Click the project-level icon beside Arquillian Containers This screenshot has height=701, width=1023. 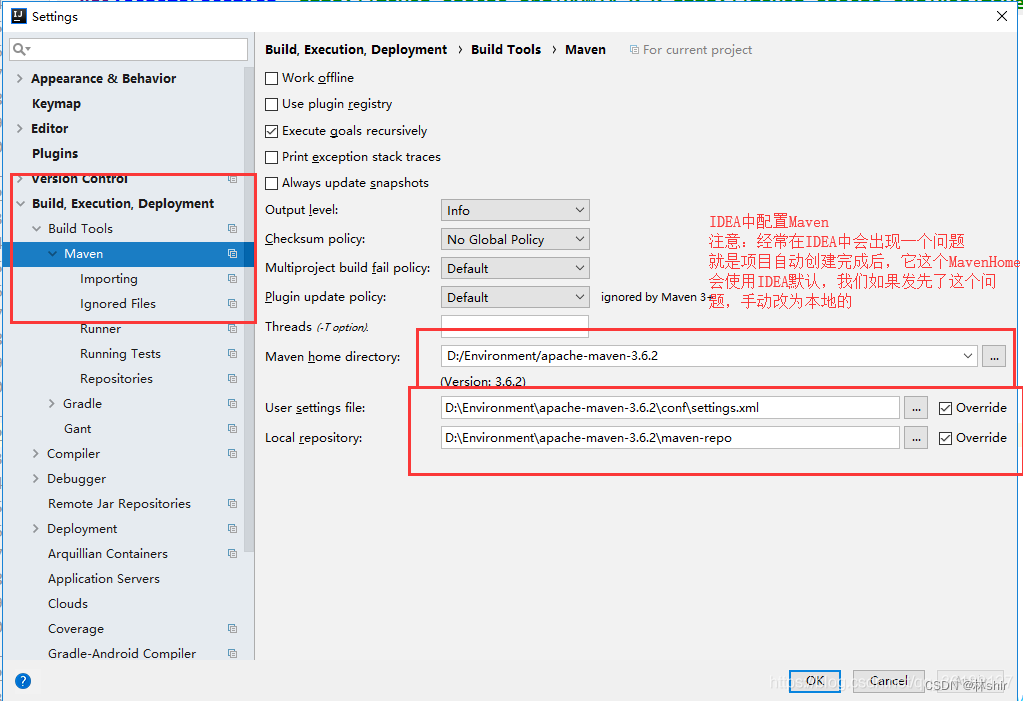[232, 553]
